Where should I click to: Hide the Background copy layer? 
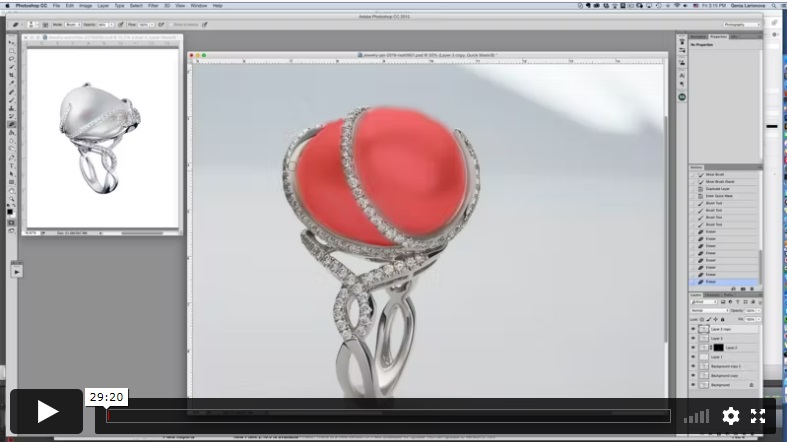coord(693,375)
